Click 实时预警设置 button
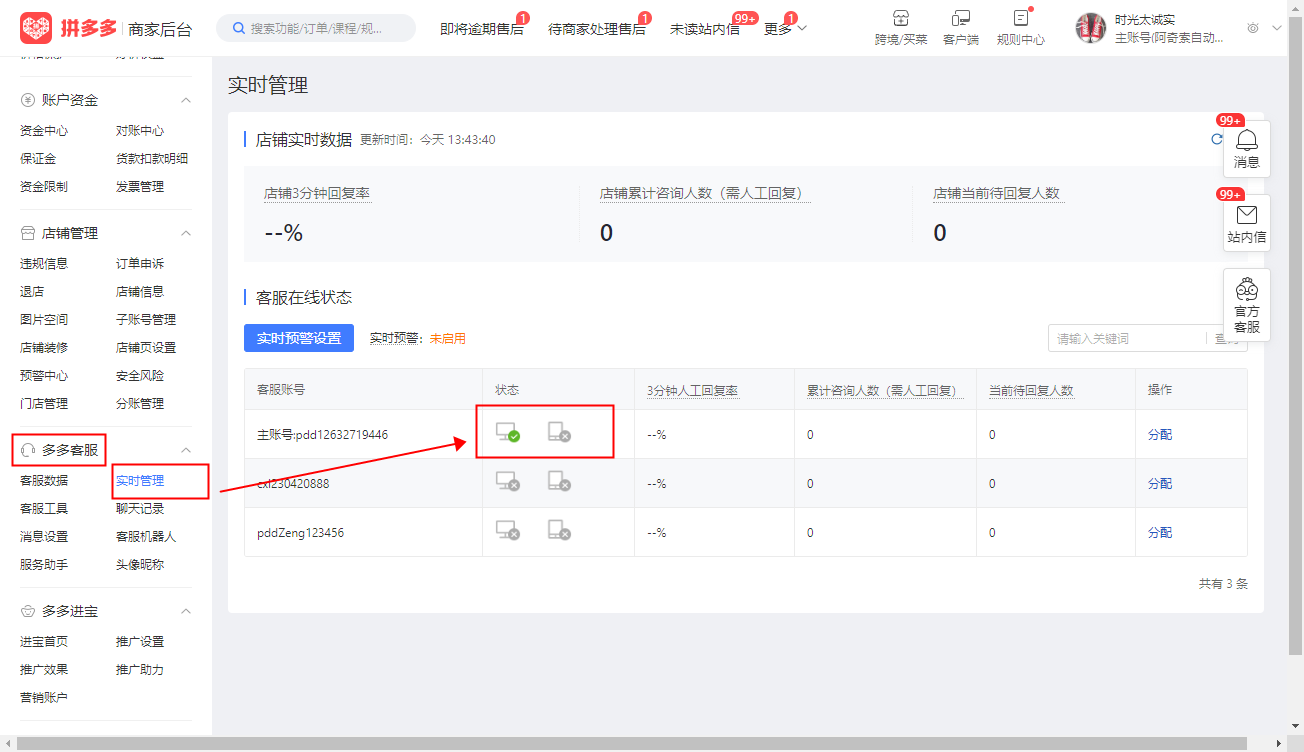1304x752 pixels. 299,338
